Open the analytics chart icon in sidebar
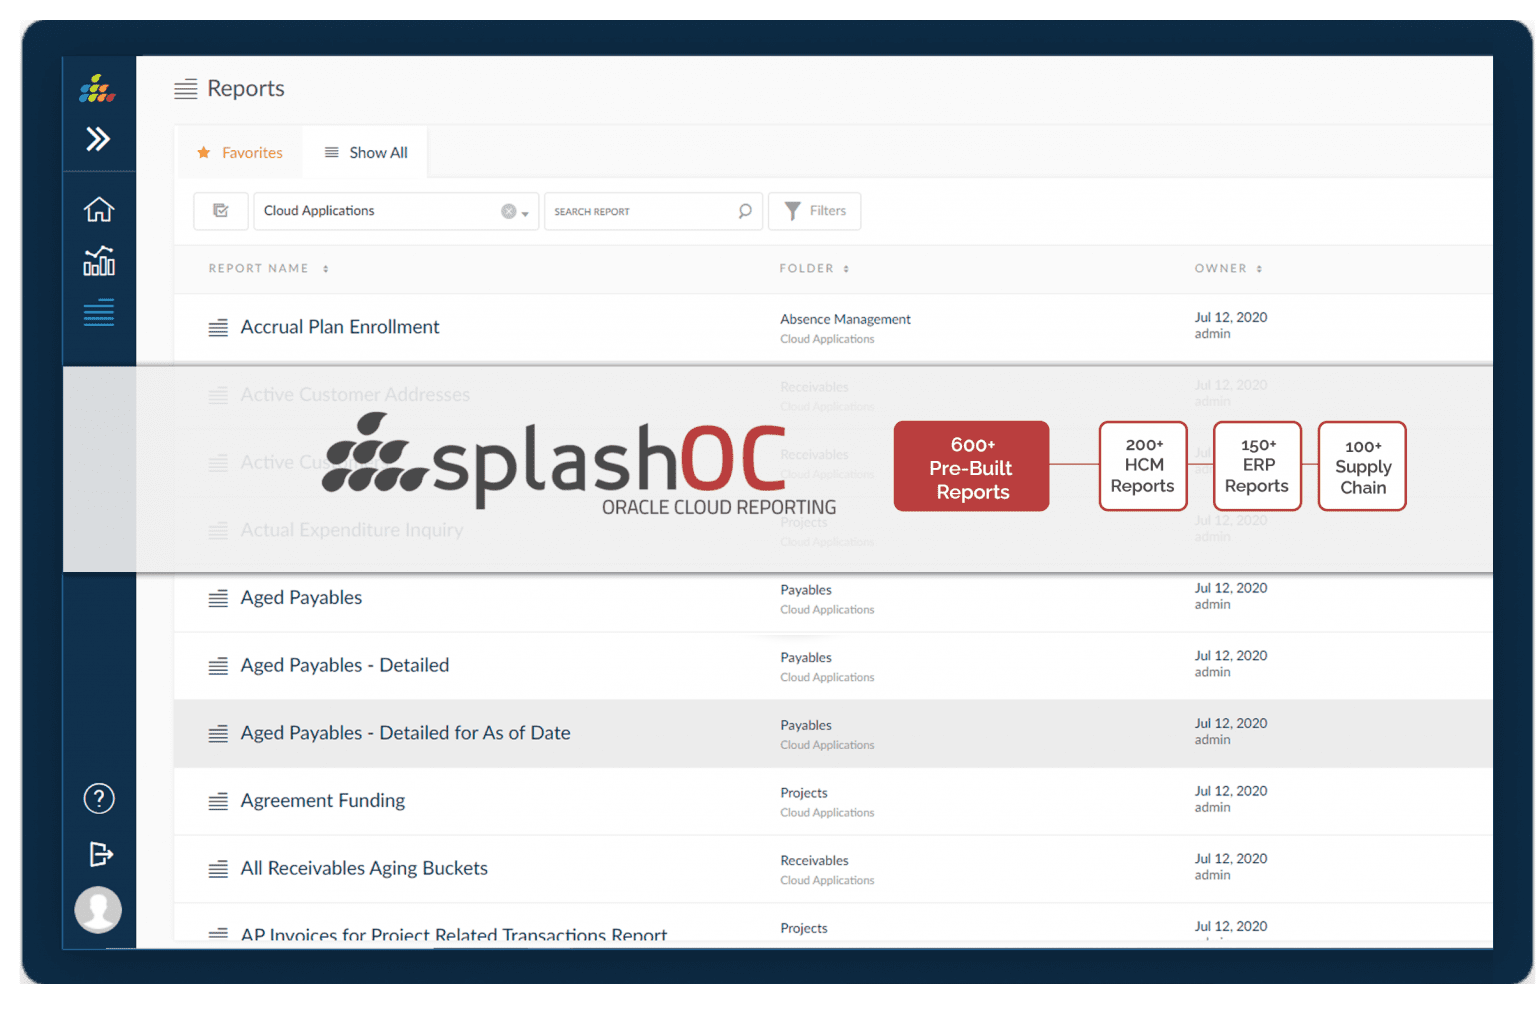Viewport: 1536px width, 1010px height. click(x=98, y=260)
